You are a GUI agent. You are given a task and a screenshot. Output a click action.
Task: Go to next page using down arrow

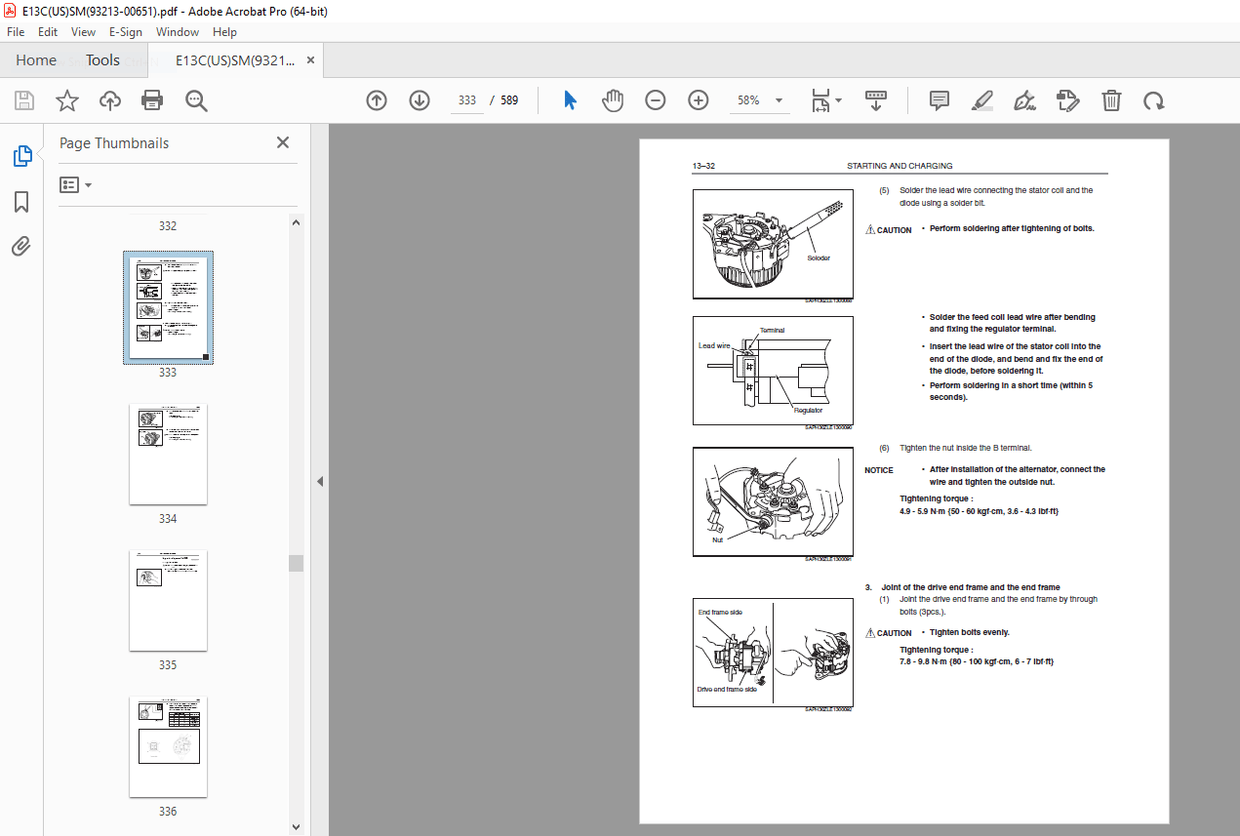tap(419, 100)
